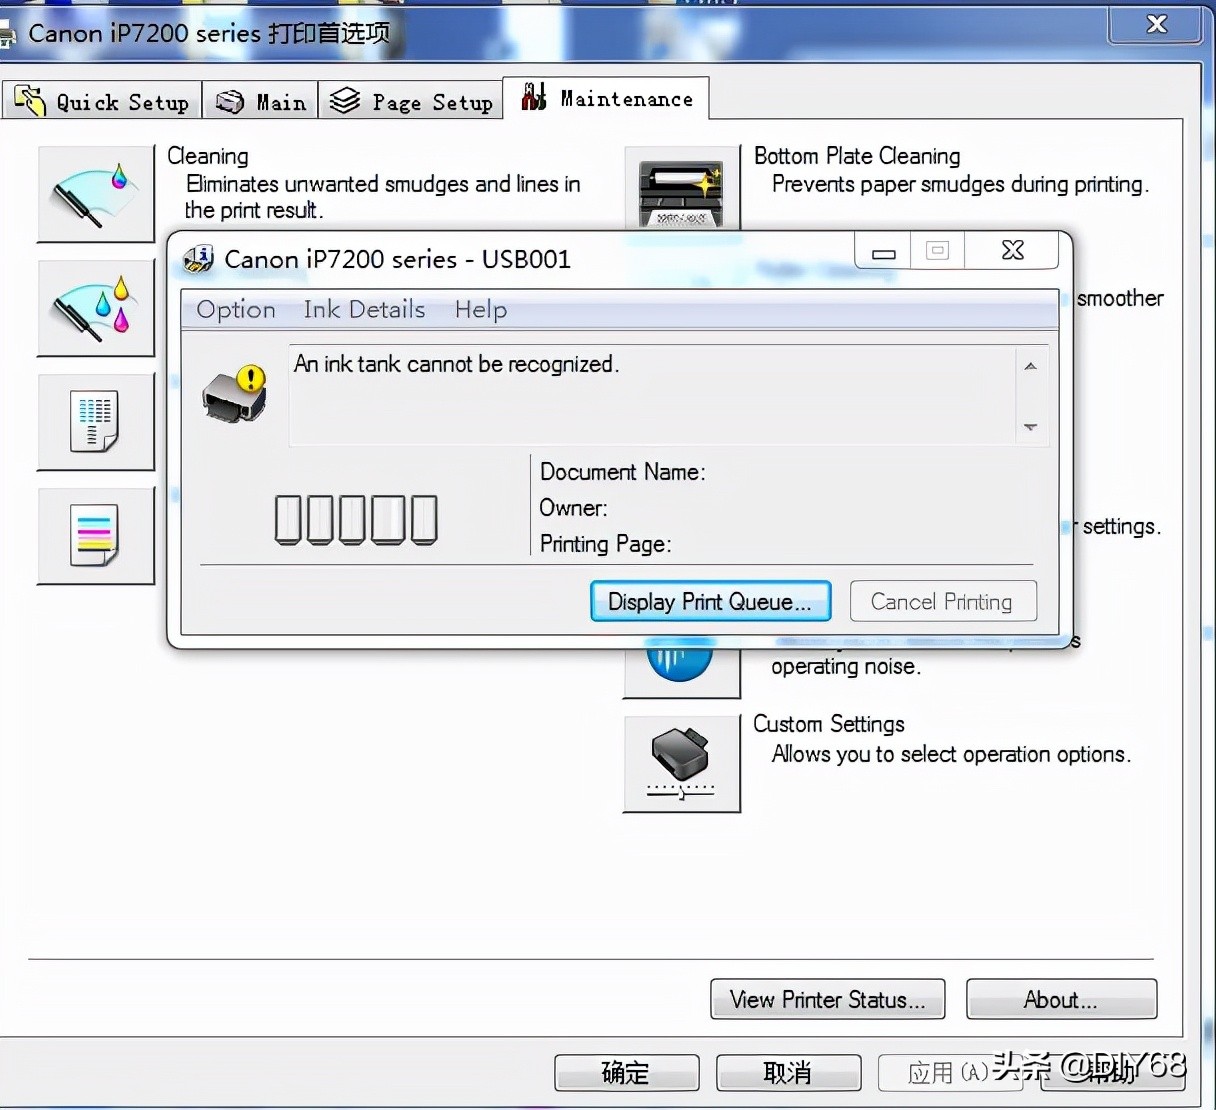Click the 'Printing Page:' label
The image size is (1216, 1110).
(x=606, y=544)
